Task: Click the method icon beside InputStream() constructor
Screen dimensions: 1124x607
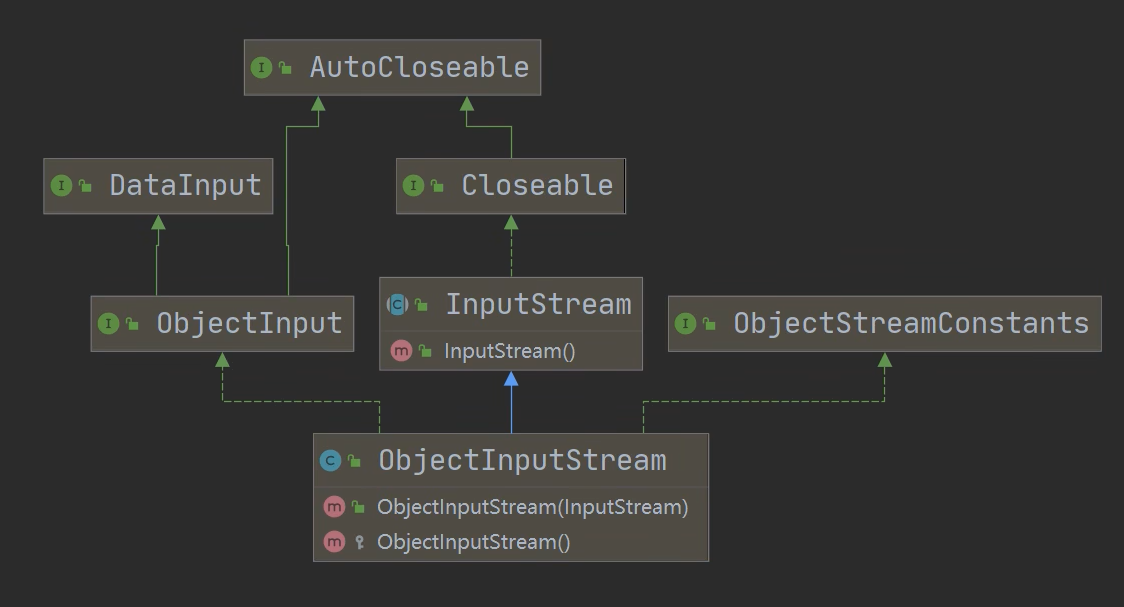Action: pos(401,351)
